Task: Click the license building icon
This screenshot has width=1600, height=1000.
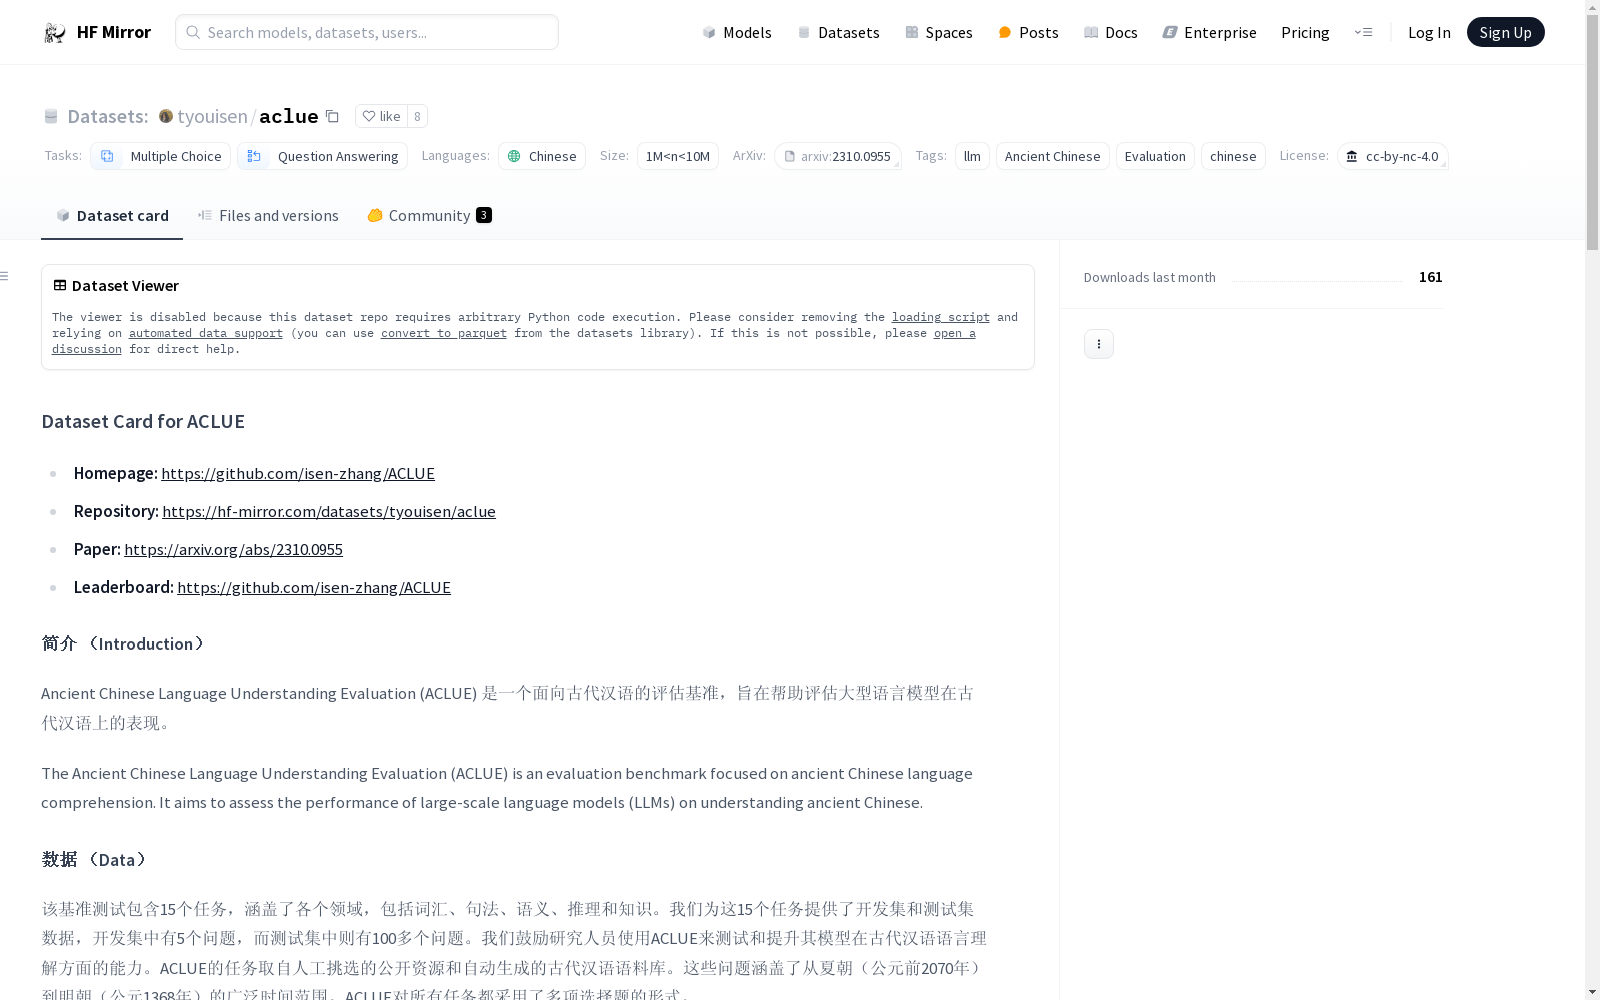Action: click(x=1352, y=156)
